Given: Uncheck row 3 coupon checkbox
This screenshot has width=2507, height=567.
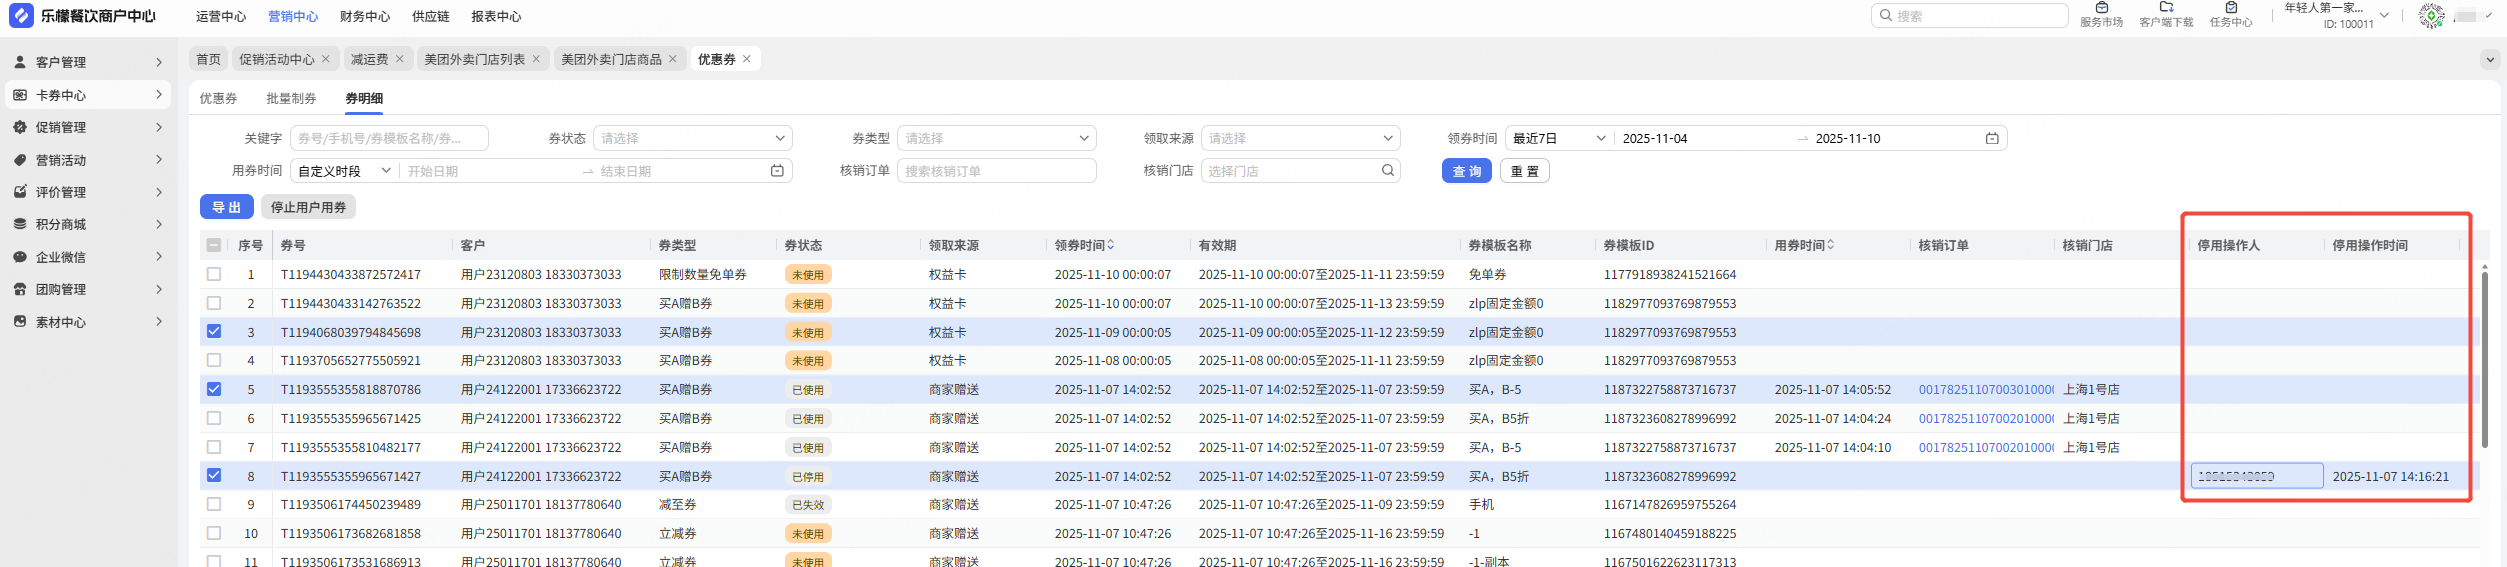Looking at the screenshot, I should [x=214, y=331].
